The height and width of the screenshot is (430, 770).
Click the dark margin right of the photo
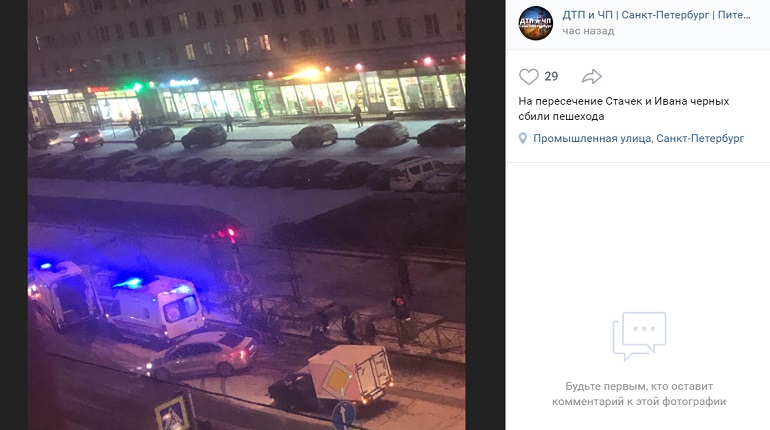point(485,215)
